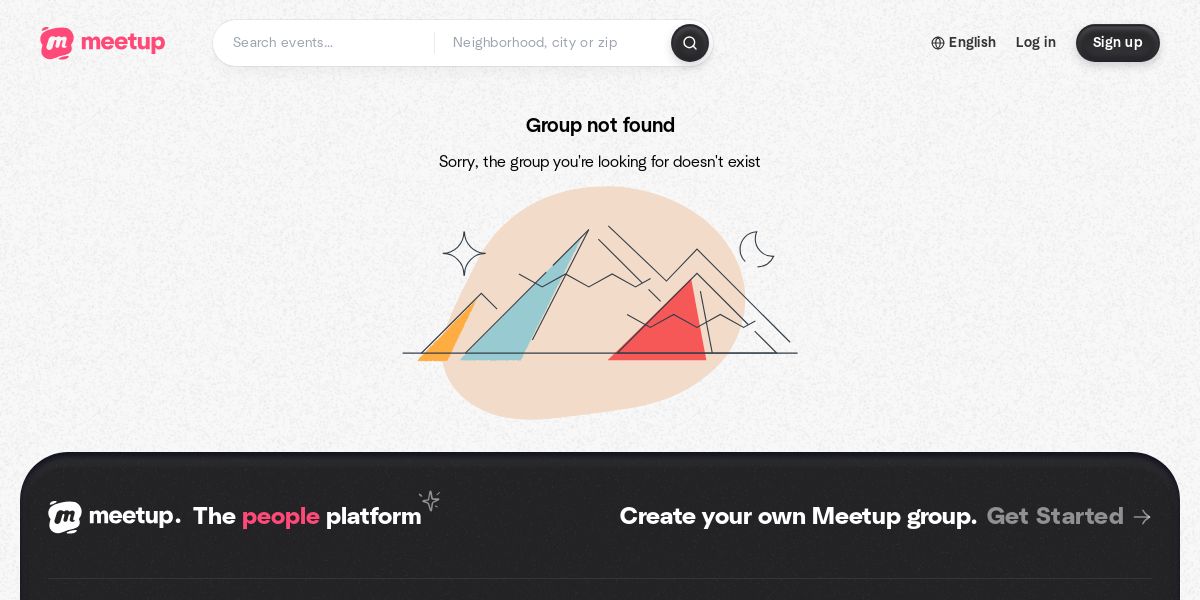Click the pink word people in footer tagline
This screenshot has width=1200, height=600.
tap(281, 517)
